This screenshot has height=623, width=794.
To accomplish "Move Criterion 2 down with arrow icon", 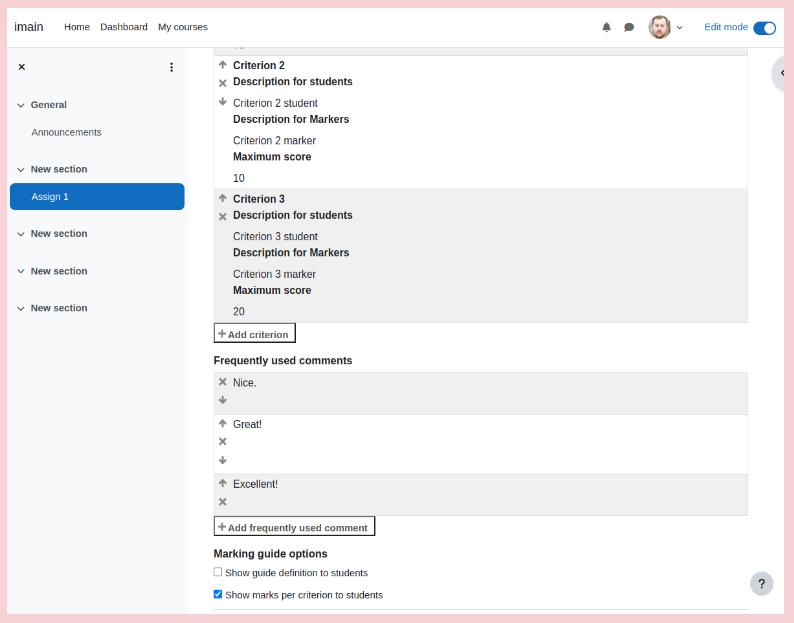I will 222,102.
